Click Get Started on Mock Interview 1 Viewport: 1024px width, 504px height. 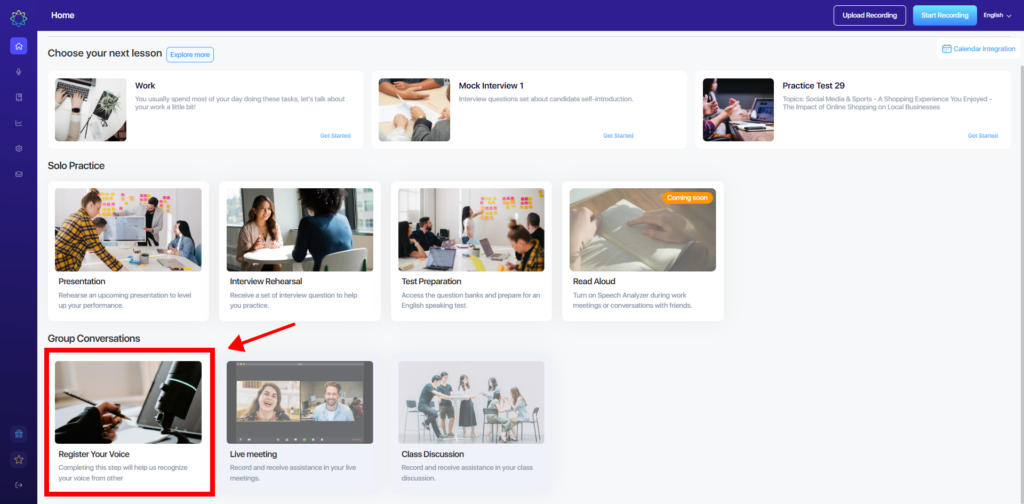click(618, 135)
